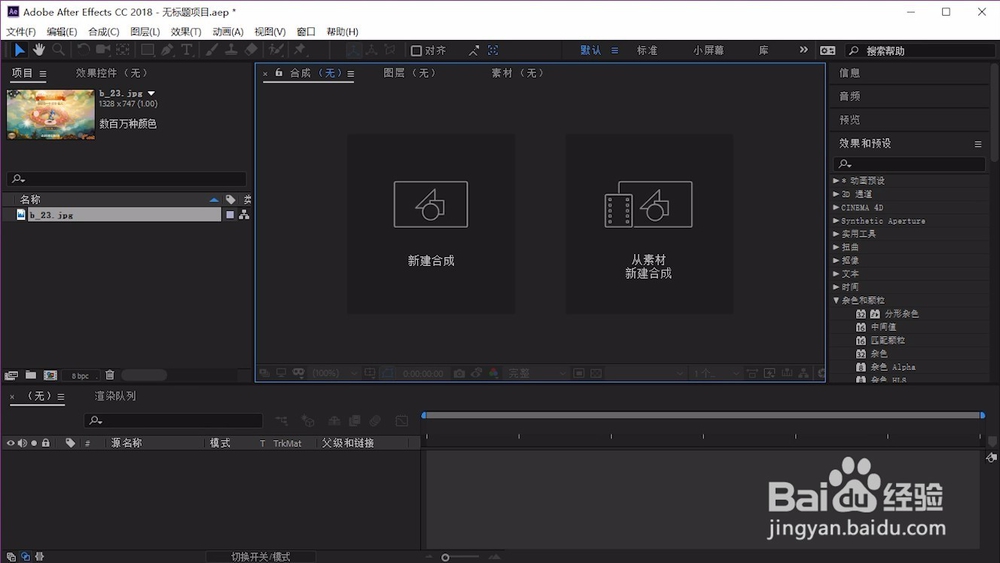Image resolution: width=1000 pixels, height=563 pixels.
Task: Delete selected project item with trash icon
Action: (110, 376)
